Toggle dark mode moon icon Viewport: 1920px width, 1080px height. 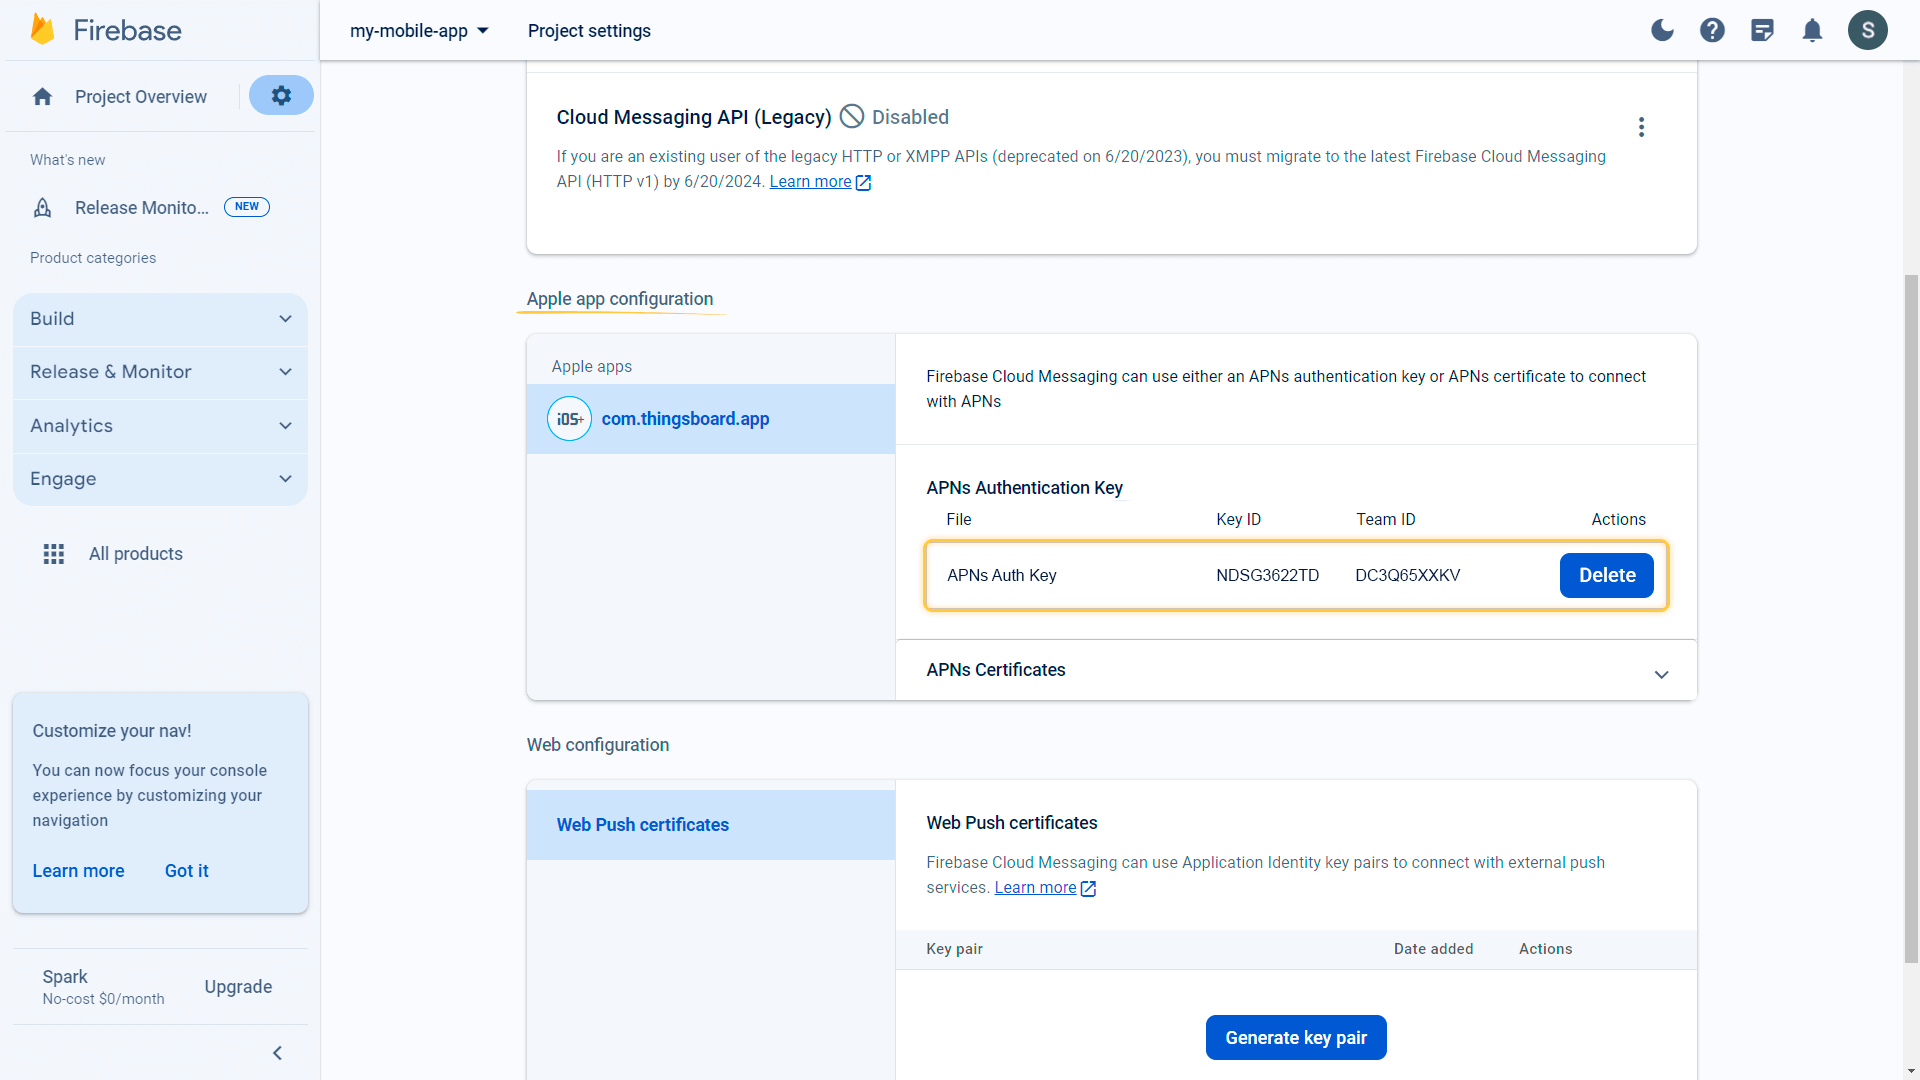tap(1662, 30)
